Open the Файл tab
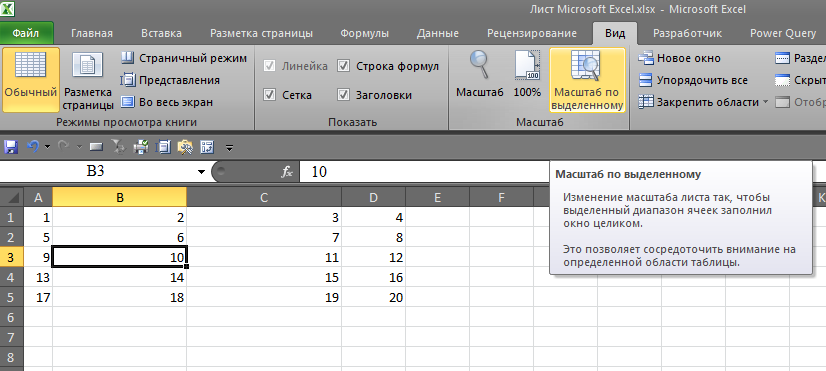Screen dimensions: 826x371 (26, 33)
